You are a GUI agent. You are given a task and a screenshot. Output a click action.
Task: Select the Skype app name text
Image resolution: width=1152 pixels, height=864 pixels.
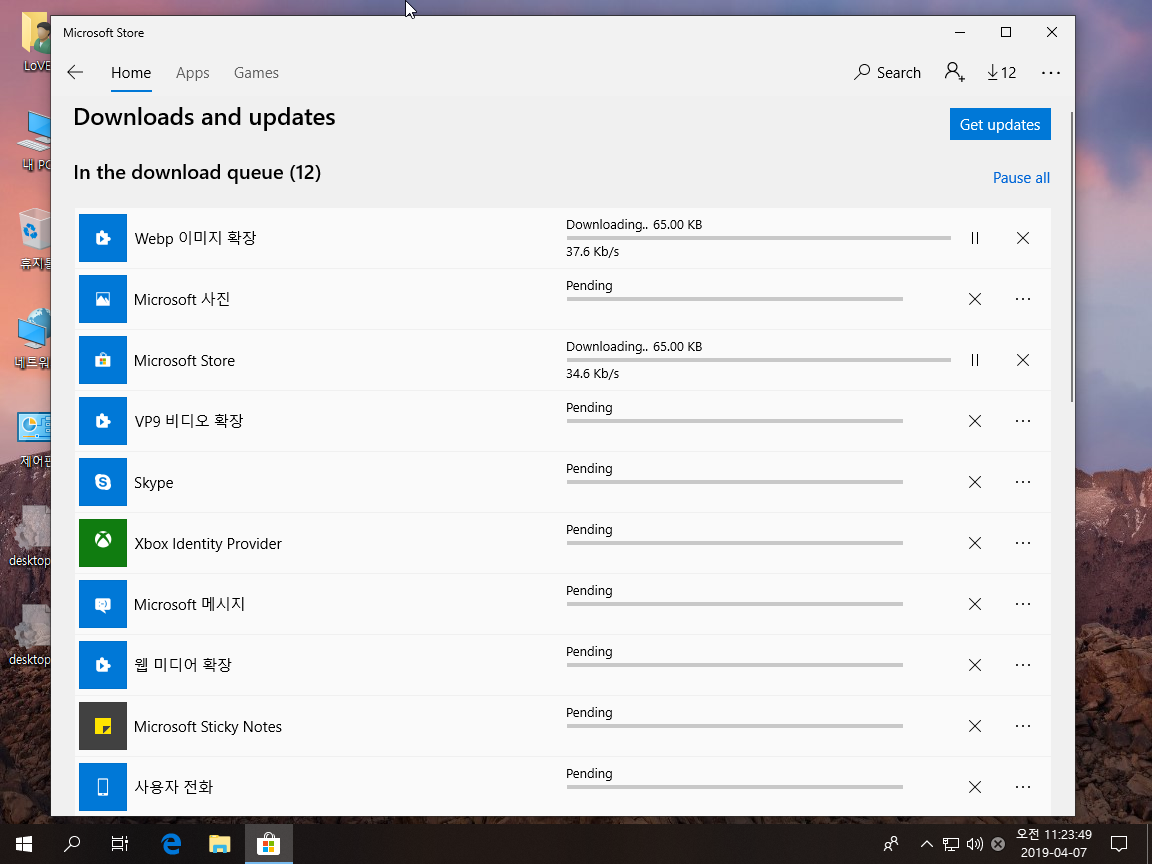[x=154, y=483]
